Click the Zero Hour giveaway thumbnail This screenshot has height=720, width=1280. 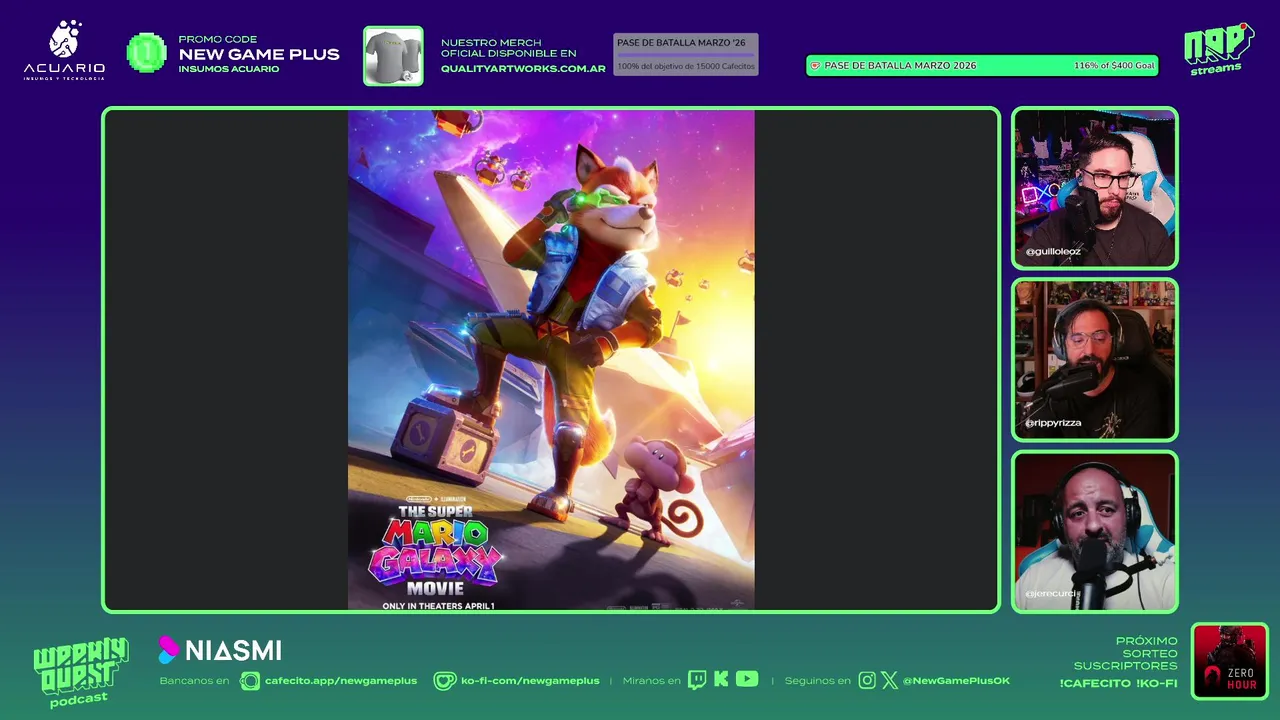click(1229, 661)
